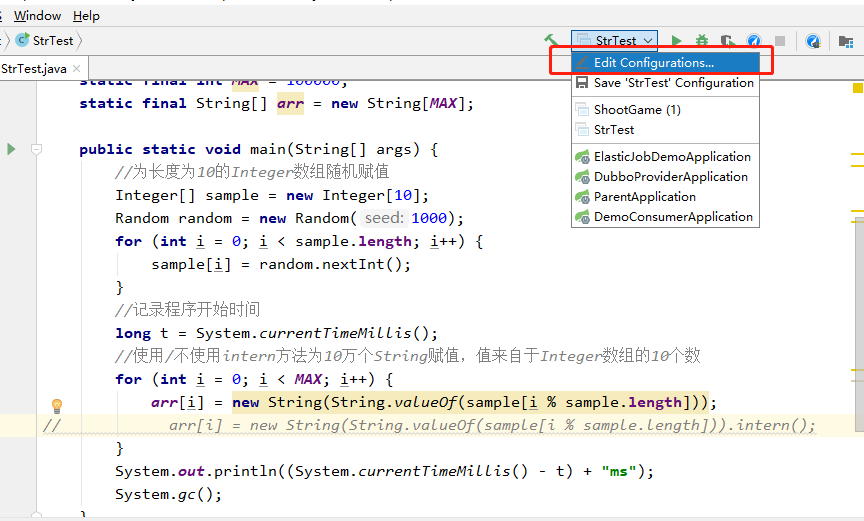The image size is (864, 521).
Task: Open Project Structure folder icon
Action: point(846,41)
